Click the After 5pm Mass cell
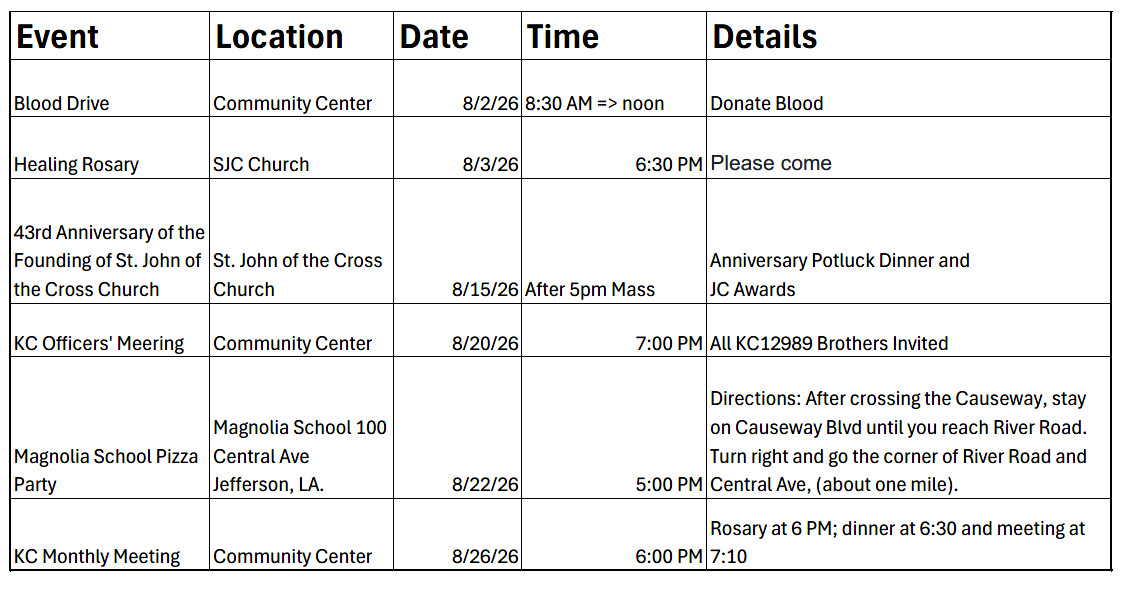Image resolution: width=1140 pixels, height=599 pixels. (x=614, y=241)
